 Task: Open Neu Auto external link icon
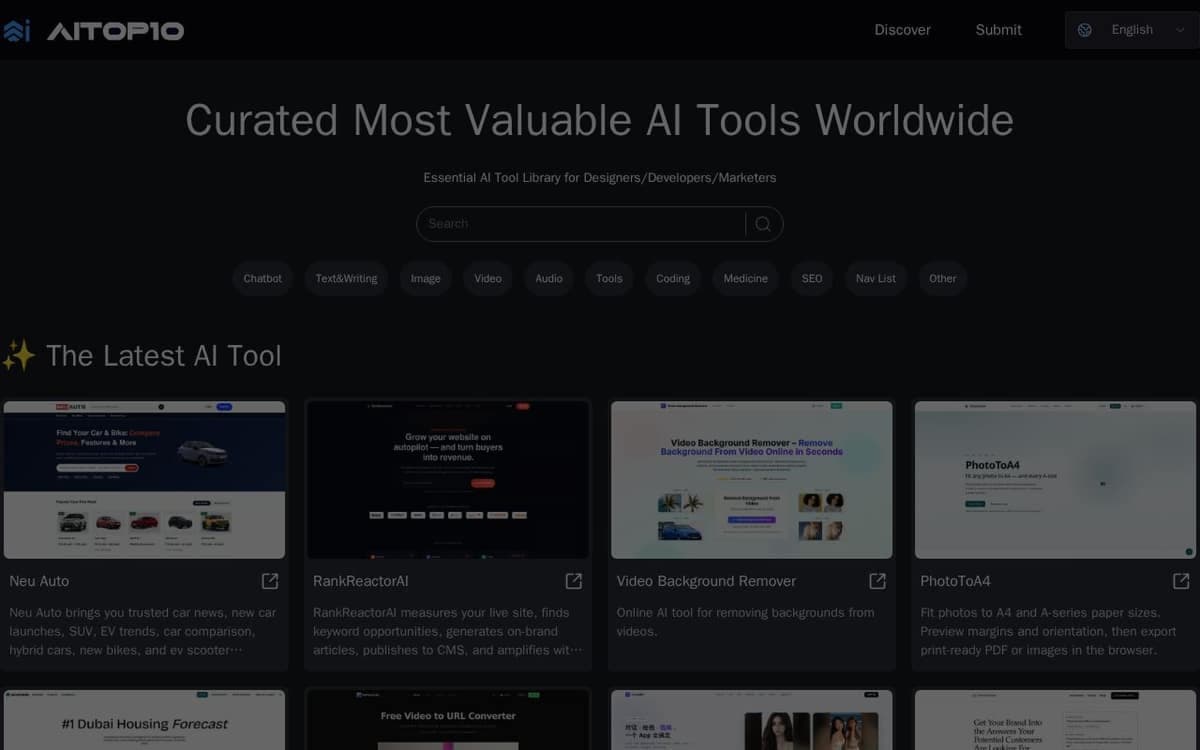click(270, 581)
